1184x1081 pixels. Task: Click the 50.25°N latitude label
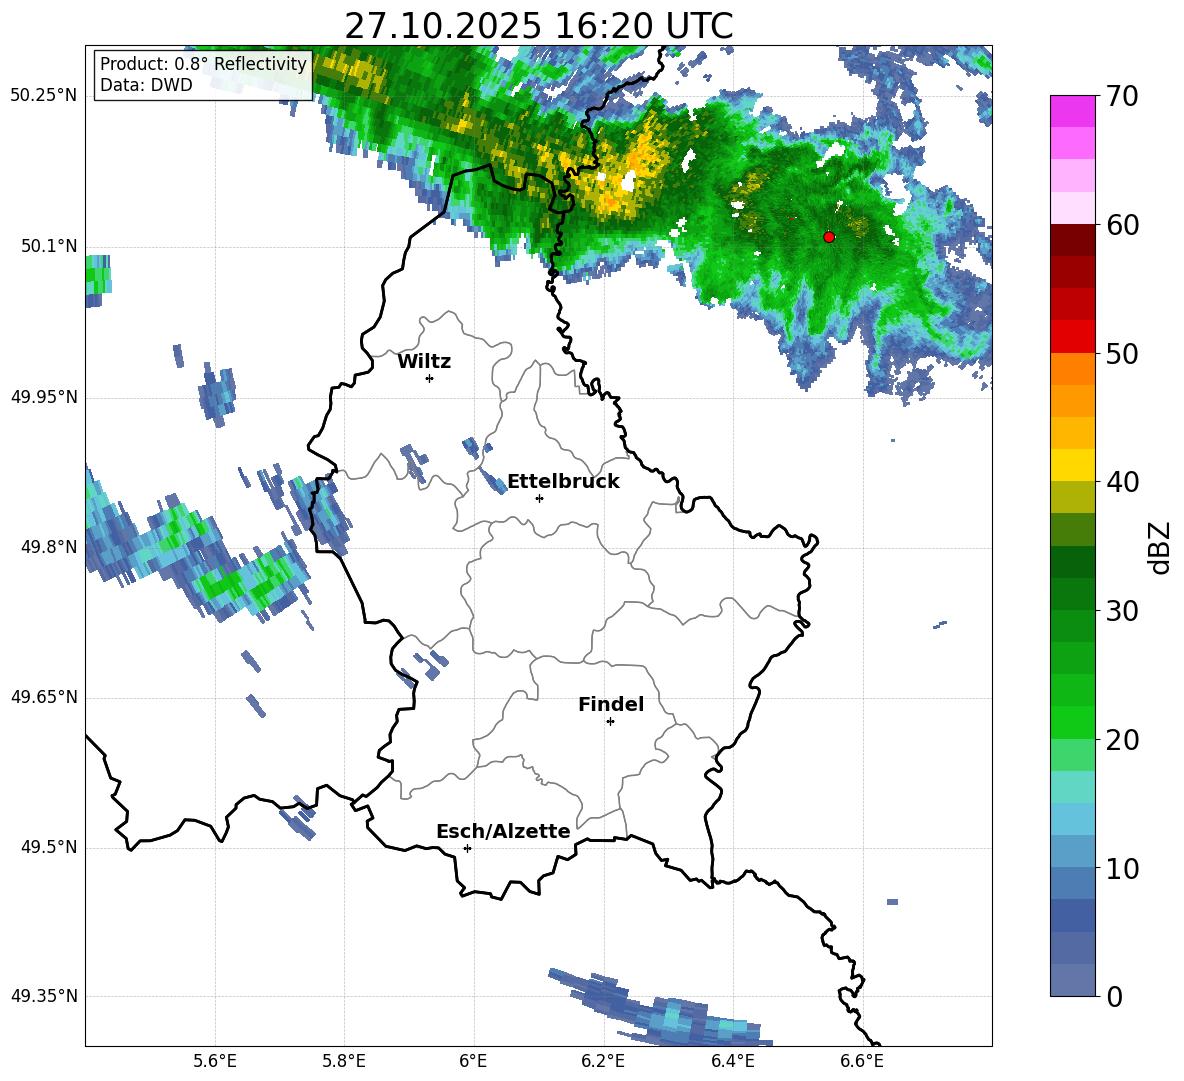point(44,96)
